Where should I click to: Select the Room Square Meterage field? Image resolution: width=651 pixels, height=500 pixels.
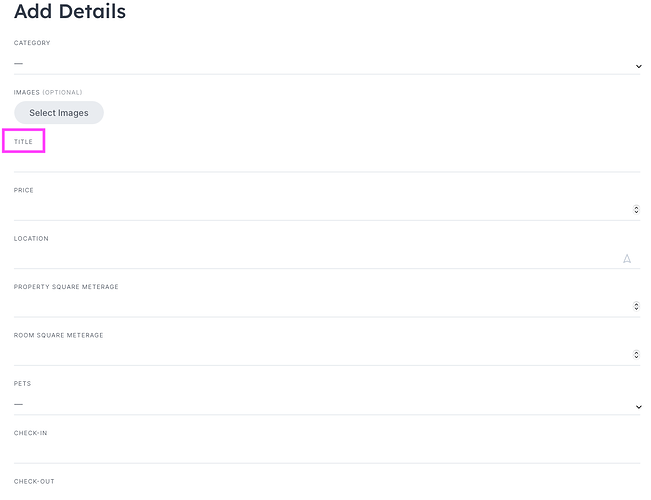(x=320, y=354)
